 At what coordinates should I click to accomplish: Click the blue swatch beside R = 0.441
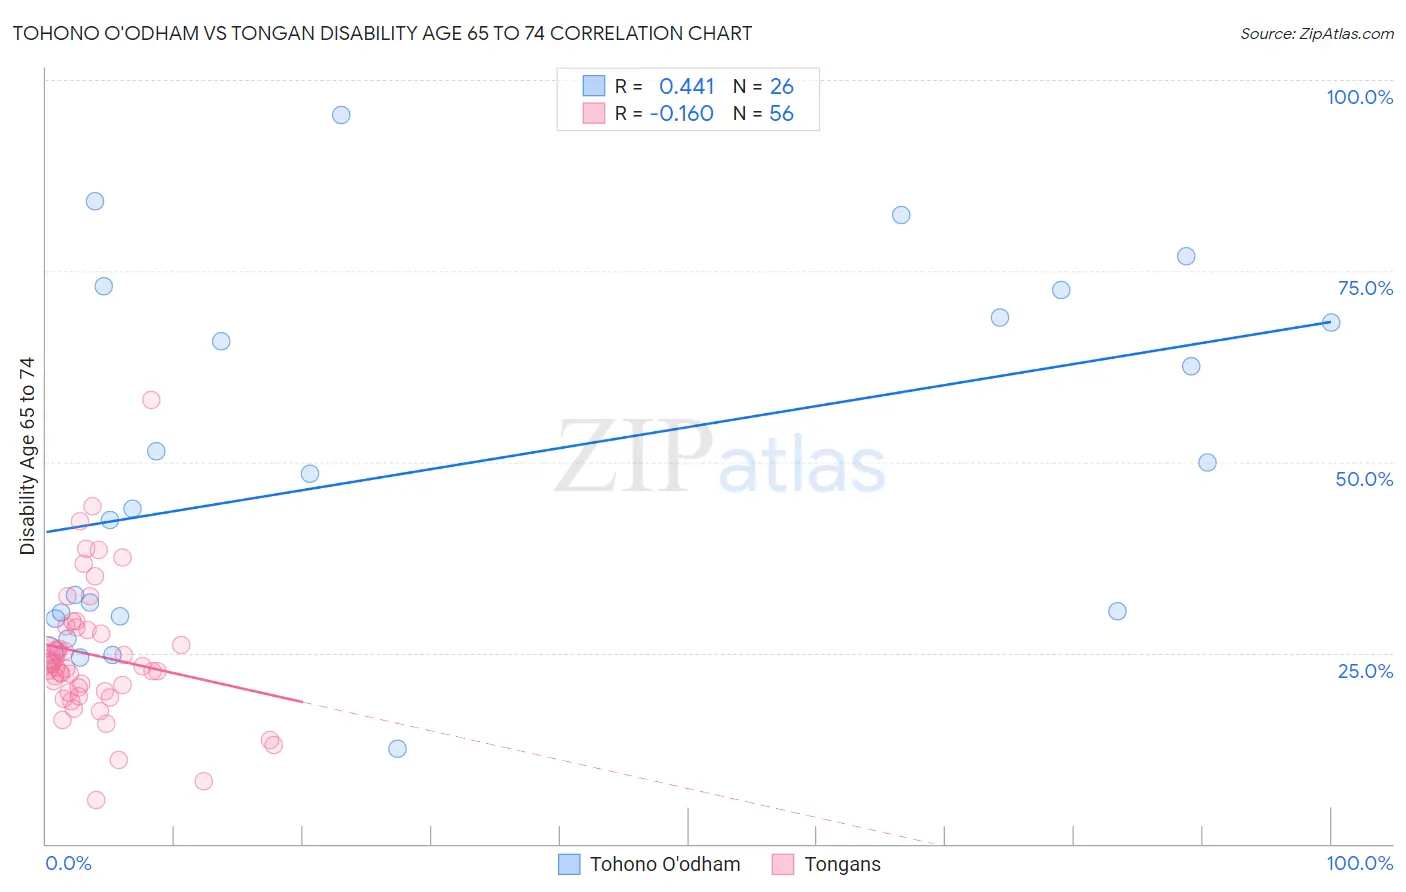594,86
